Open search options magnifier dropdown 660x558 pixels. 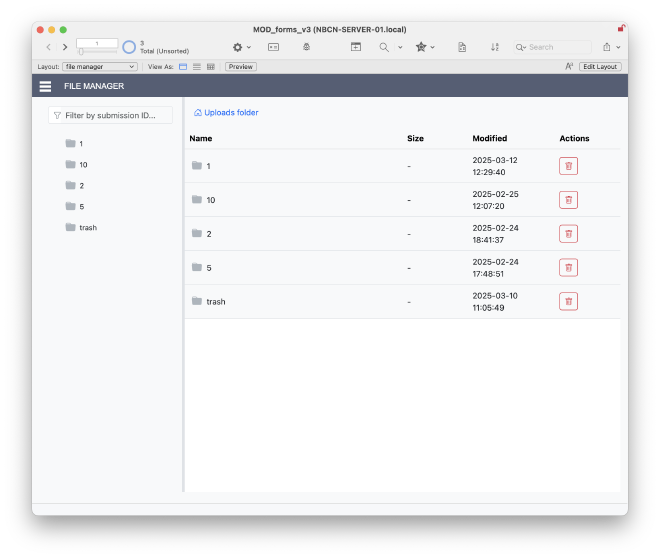(x=521, y=47)
